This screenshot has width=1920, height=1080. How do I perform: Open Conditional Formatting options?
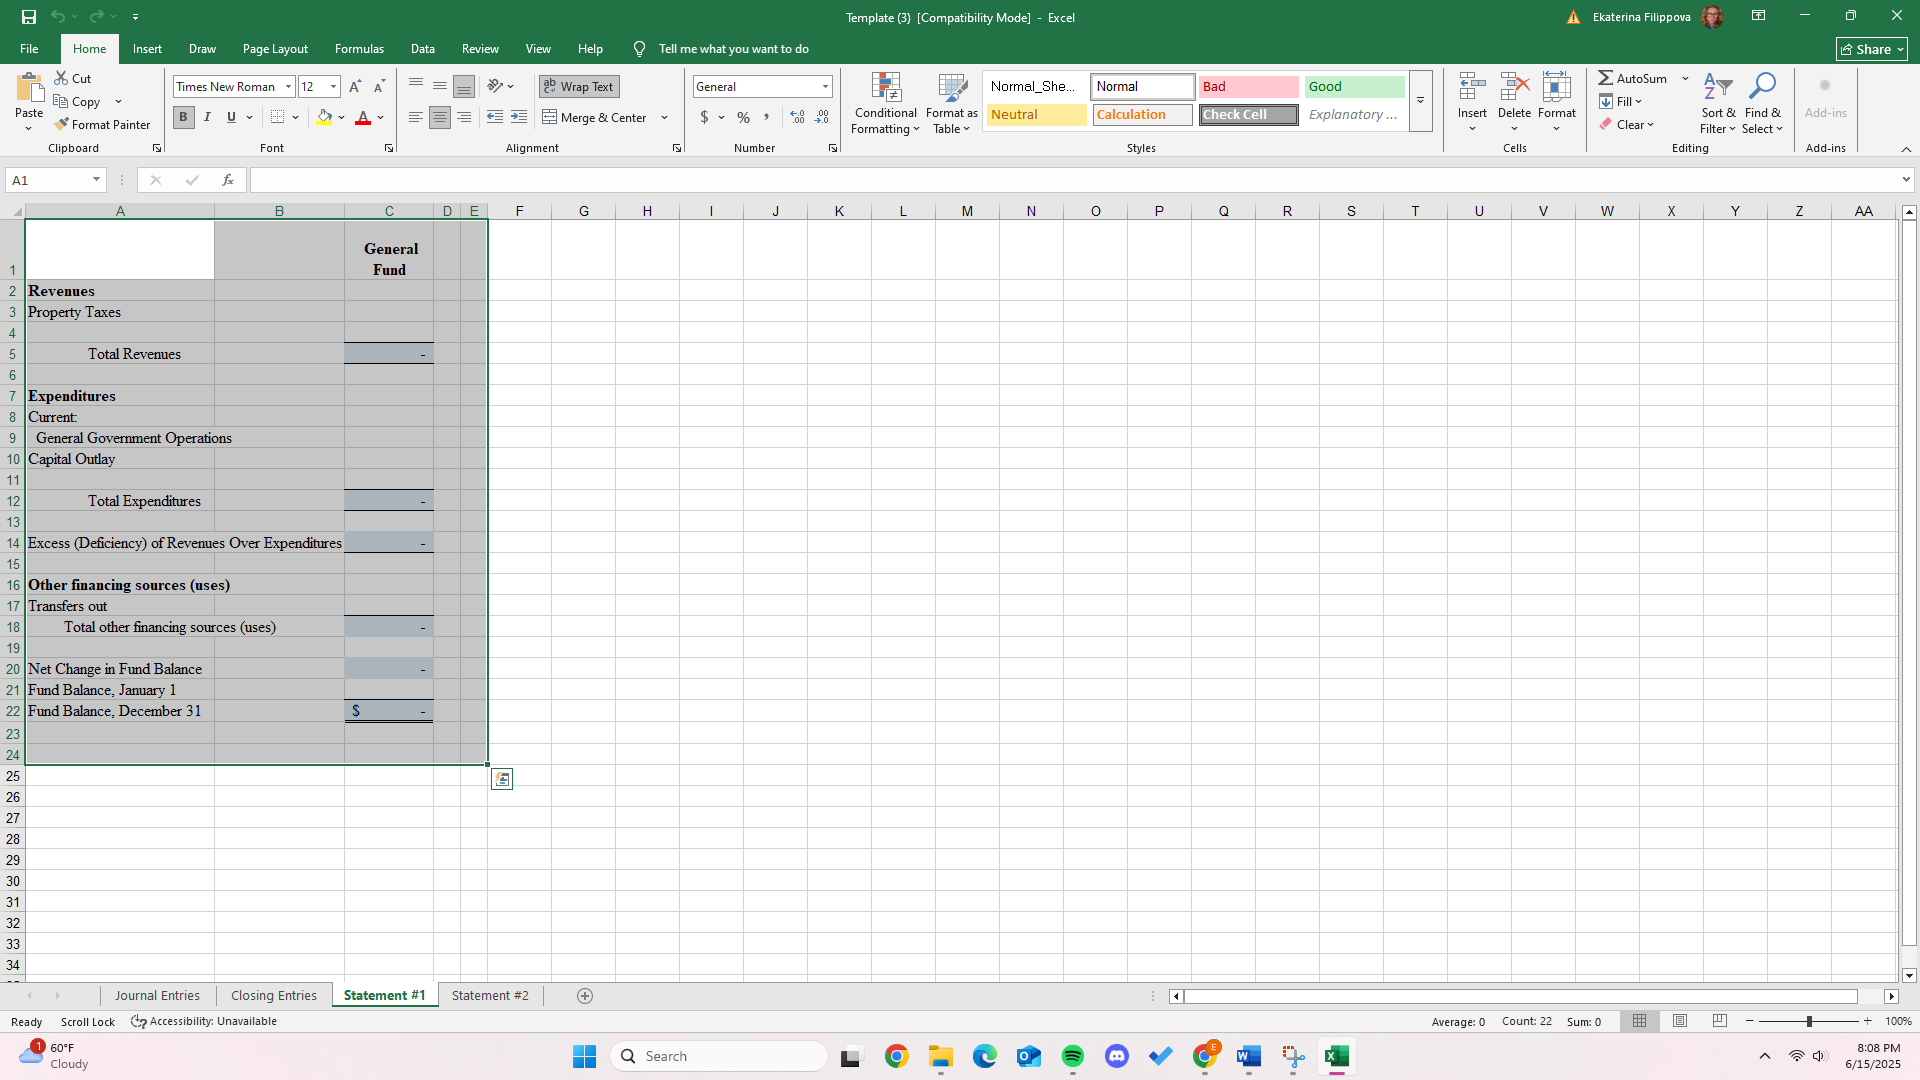pos(885,103)
